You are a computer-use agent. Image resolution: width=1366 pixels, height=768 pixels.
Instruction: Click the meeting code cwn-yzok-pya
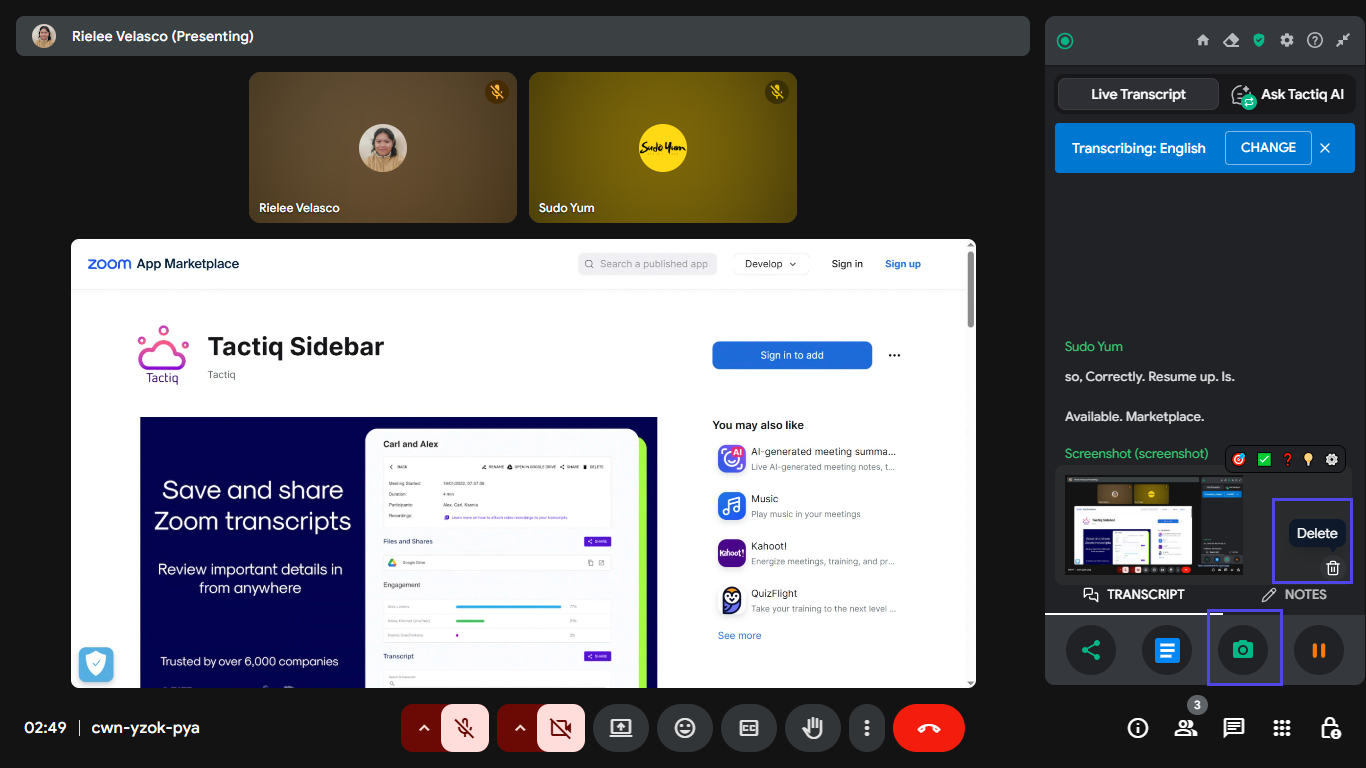point(145,728)
